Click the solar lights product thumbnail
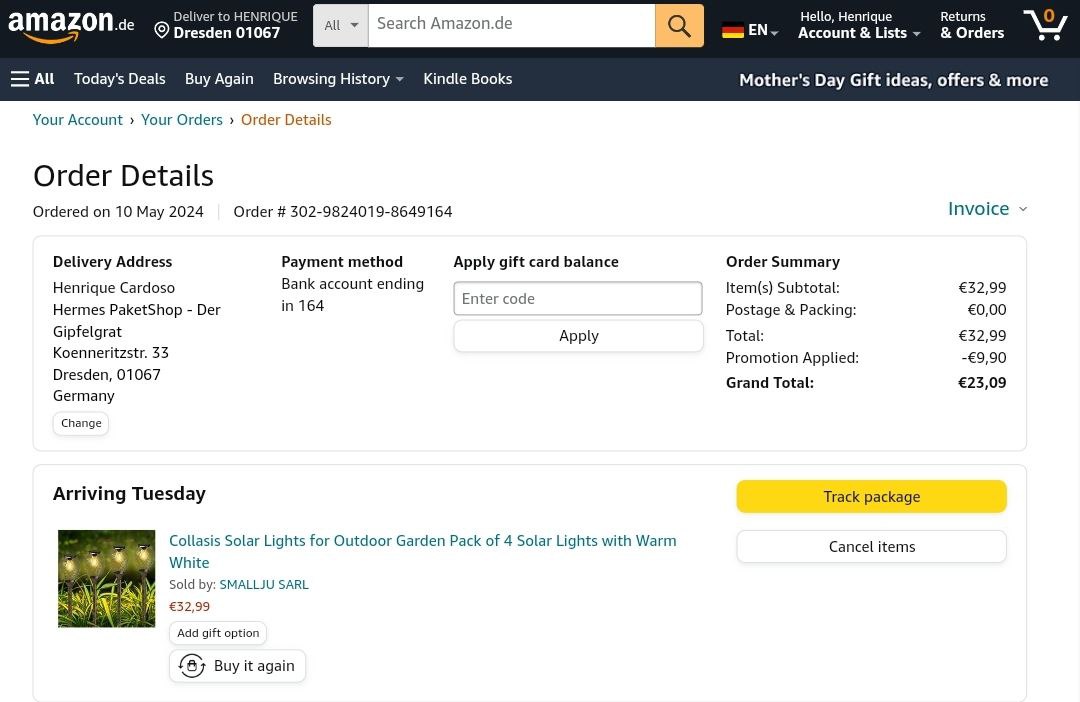Image resolution: width=1080 pixels, height=702 pixels. point(107,579)
